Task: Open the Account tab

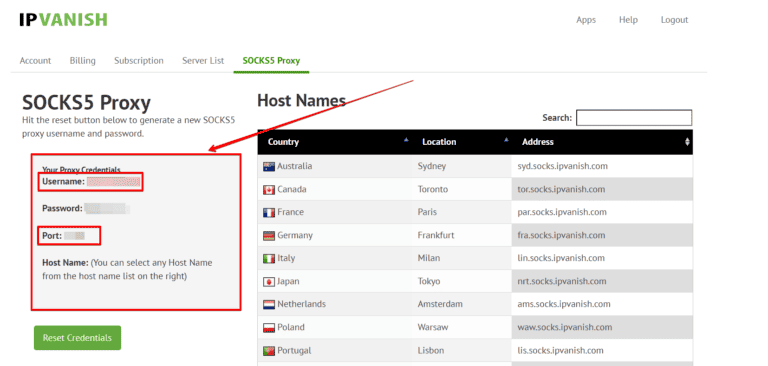Action: click(x=35, y=61)
